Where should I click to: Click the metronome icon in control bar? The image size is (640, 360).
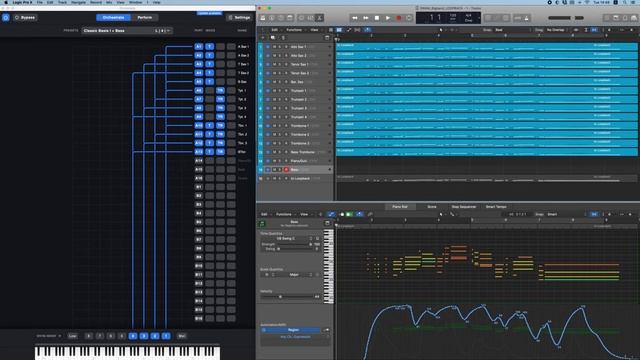coord(526,18)
